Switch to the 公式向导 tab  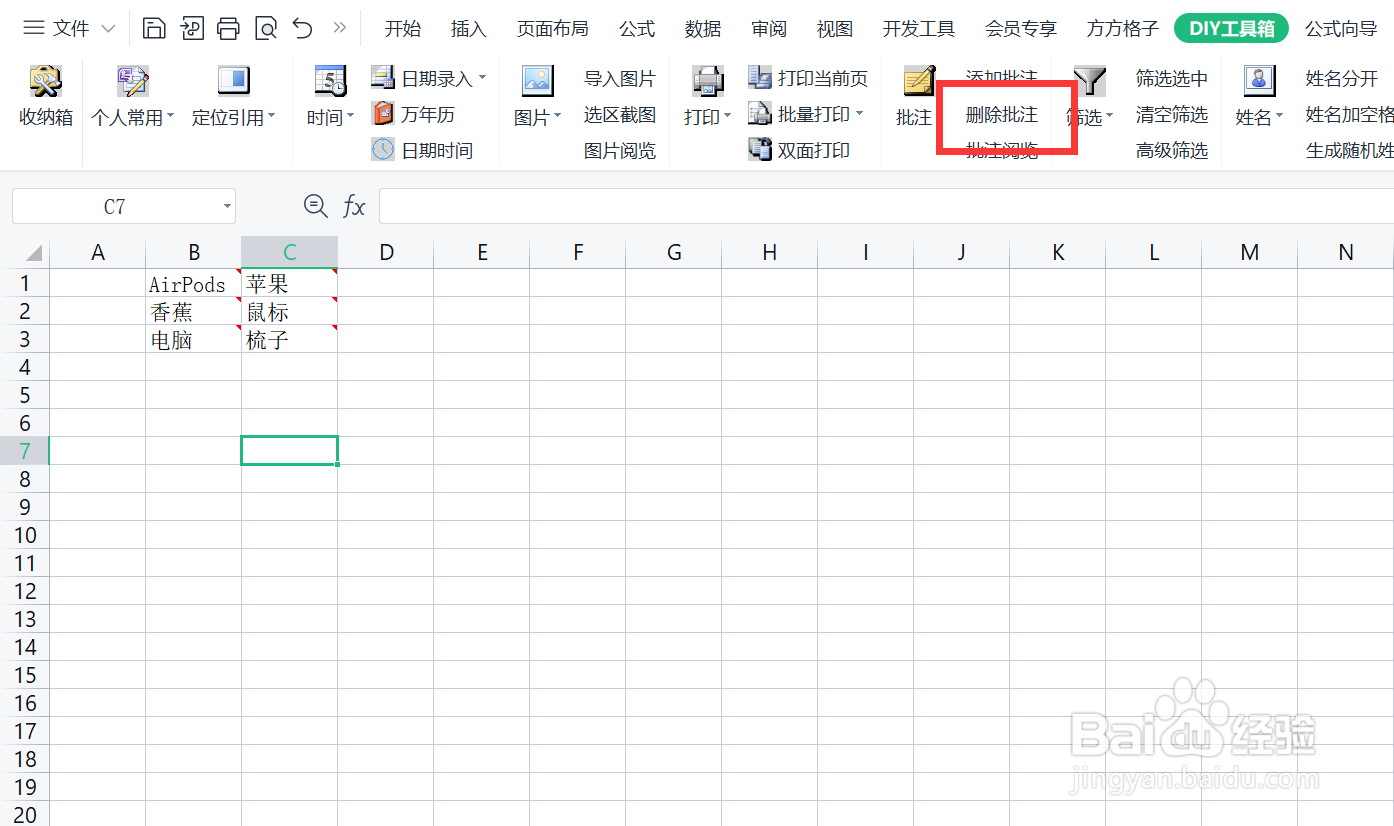[x=1341, y=29]
